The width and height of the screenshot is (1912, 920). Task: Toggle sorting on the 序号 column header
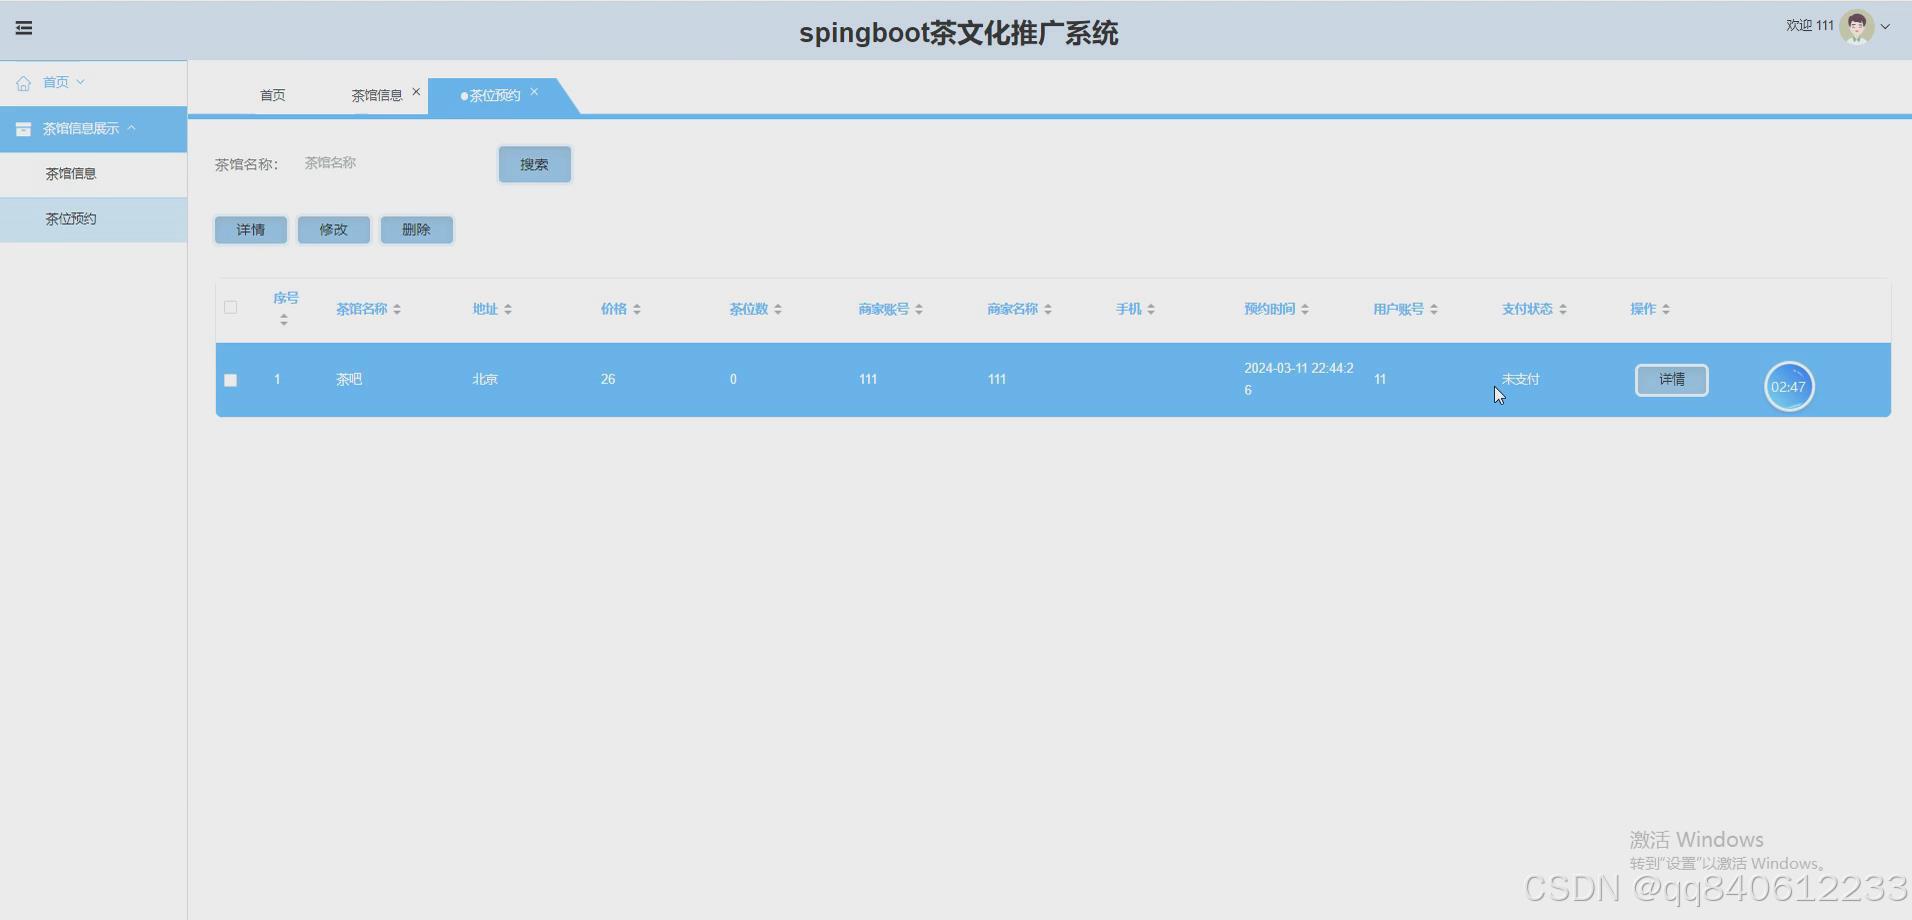(x=285, y=308)
